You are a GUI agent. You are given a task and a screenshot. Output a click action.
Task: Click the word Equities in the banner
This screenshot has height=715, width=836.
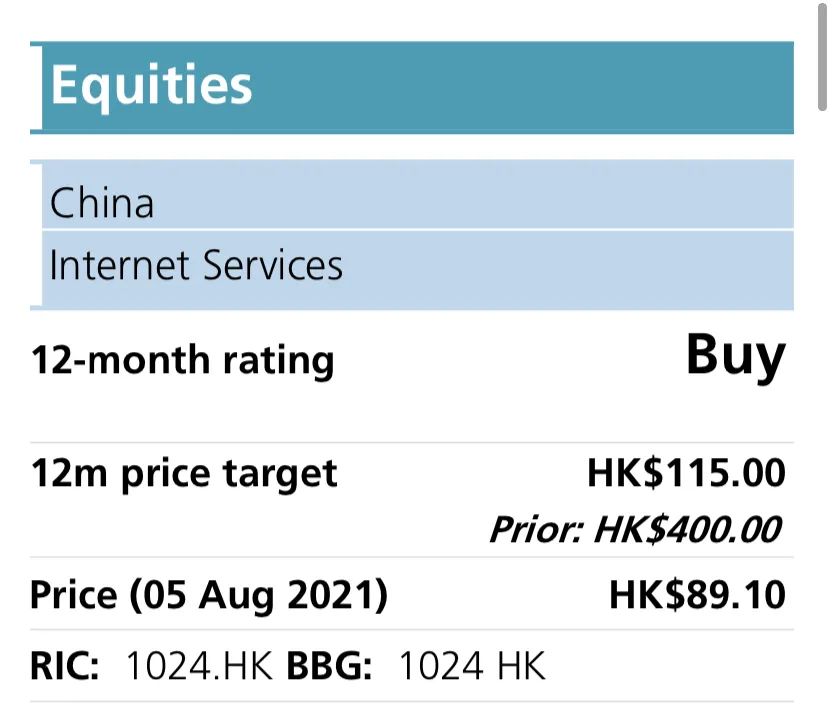(x=151, y=85)
